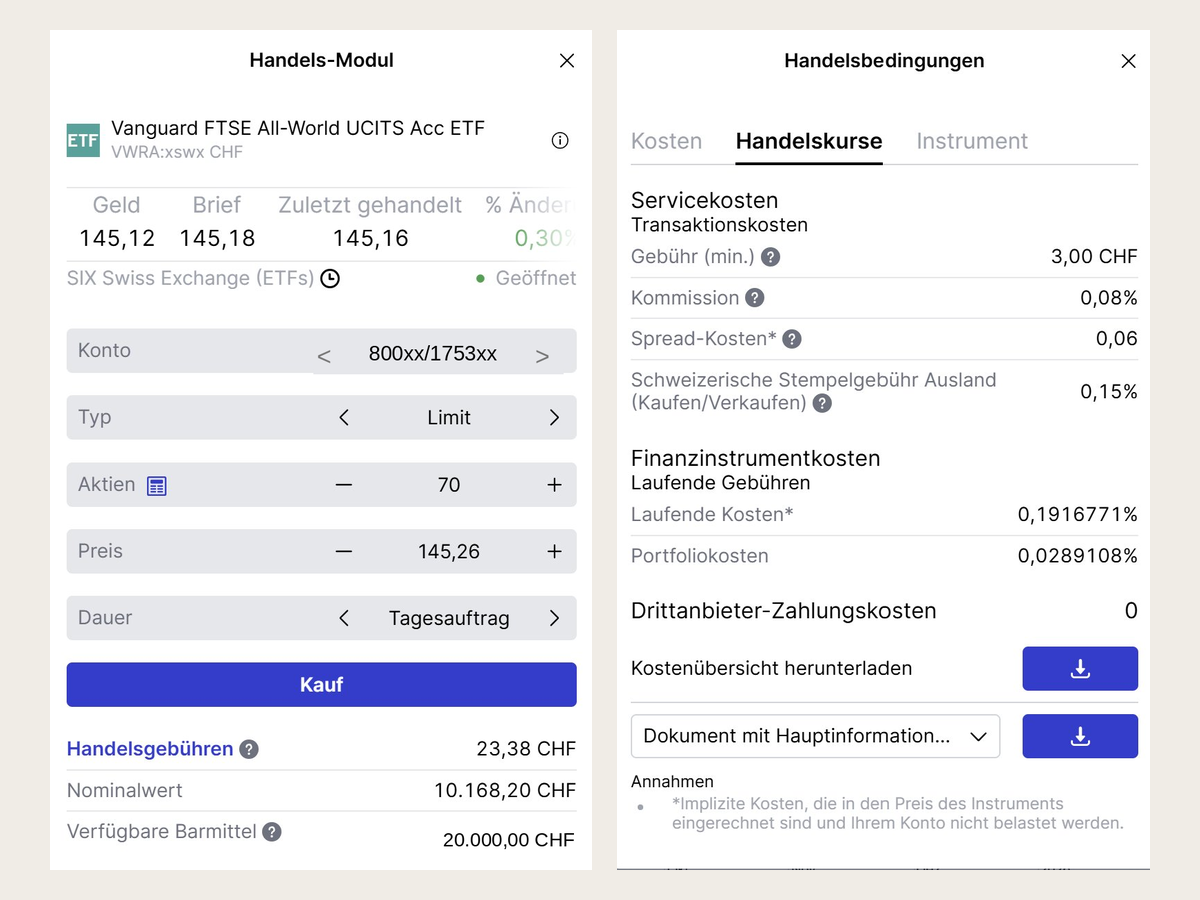Open help icon next to Gebühr (min.)
Viewport: 1200px width, 900px height.
[x=771, y=257]
